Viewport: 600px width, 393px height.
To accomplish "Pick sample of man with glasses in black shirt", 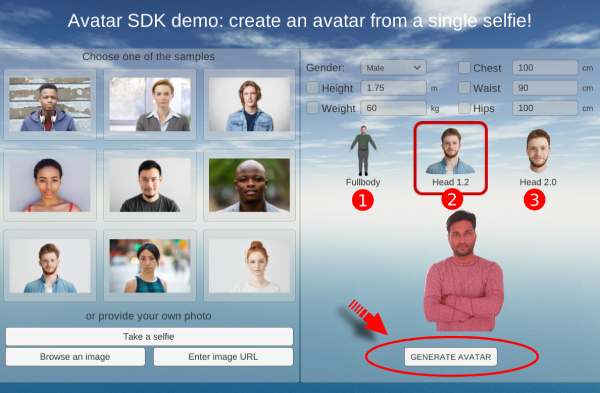I will pos(150,185).
